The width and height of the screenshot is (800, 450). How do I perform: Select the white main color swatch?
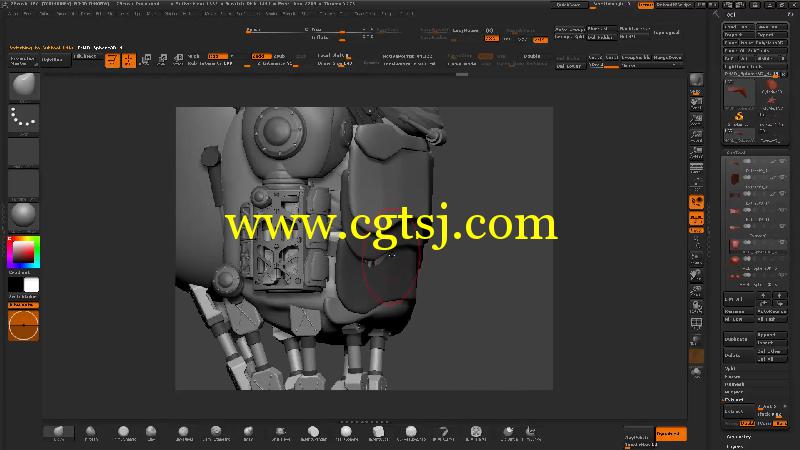(x=32, y=285)
